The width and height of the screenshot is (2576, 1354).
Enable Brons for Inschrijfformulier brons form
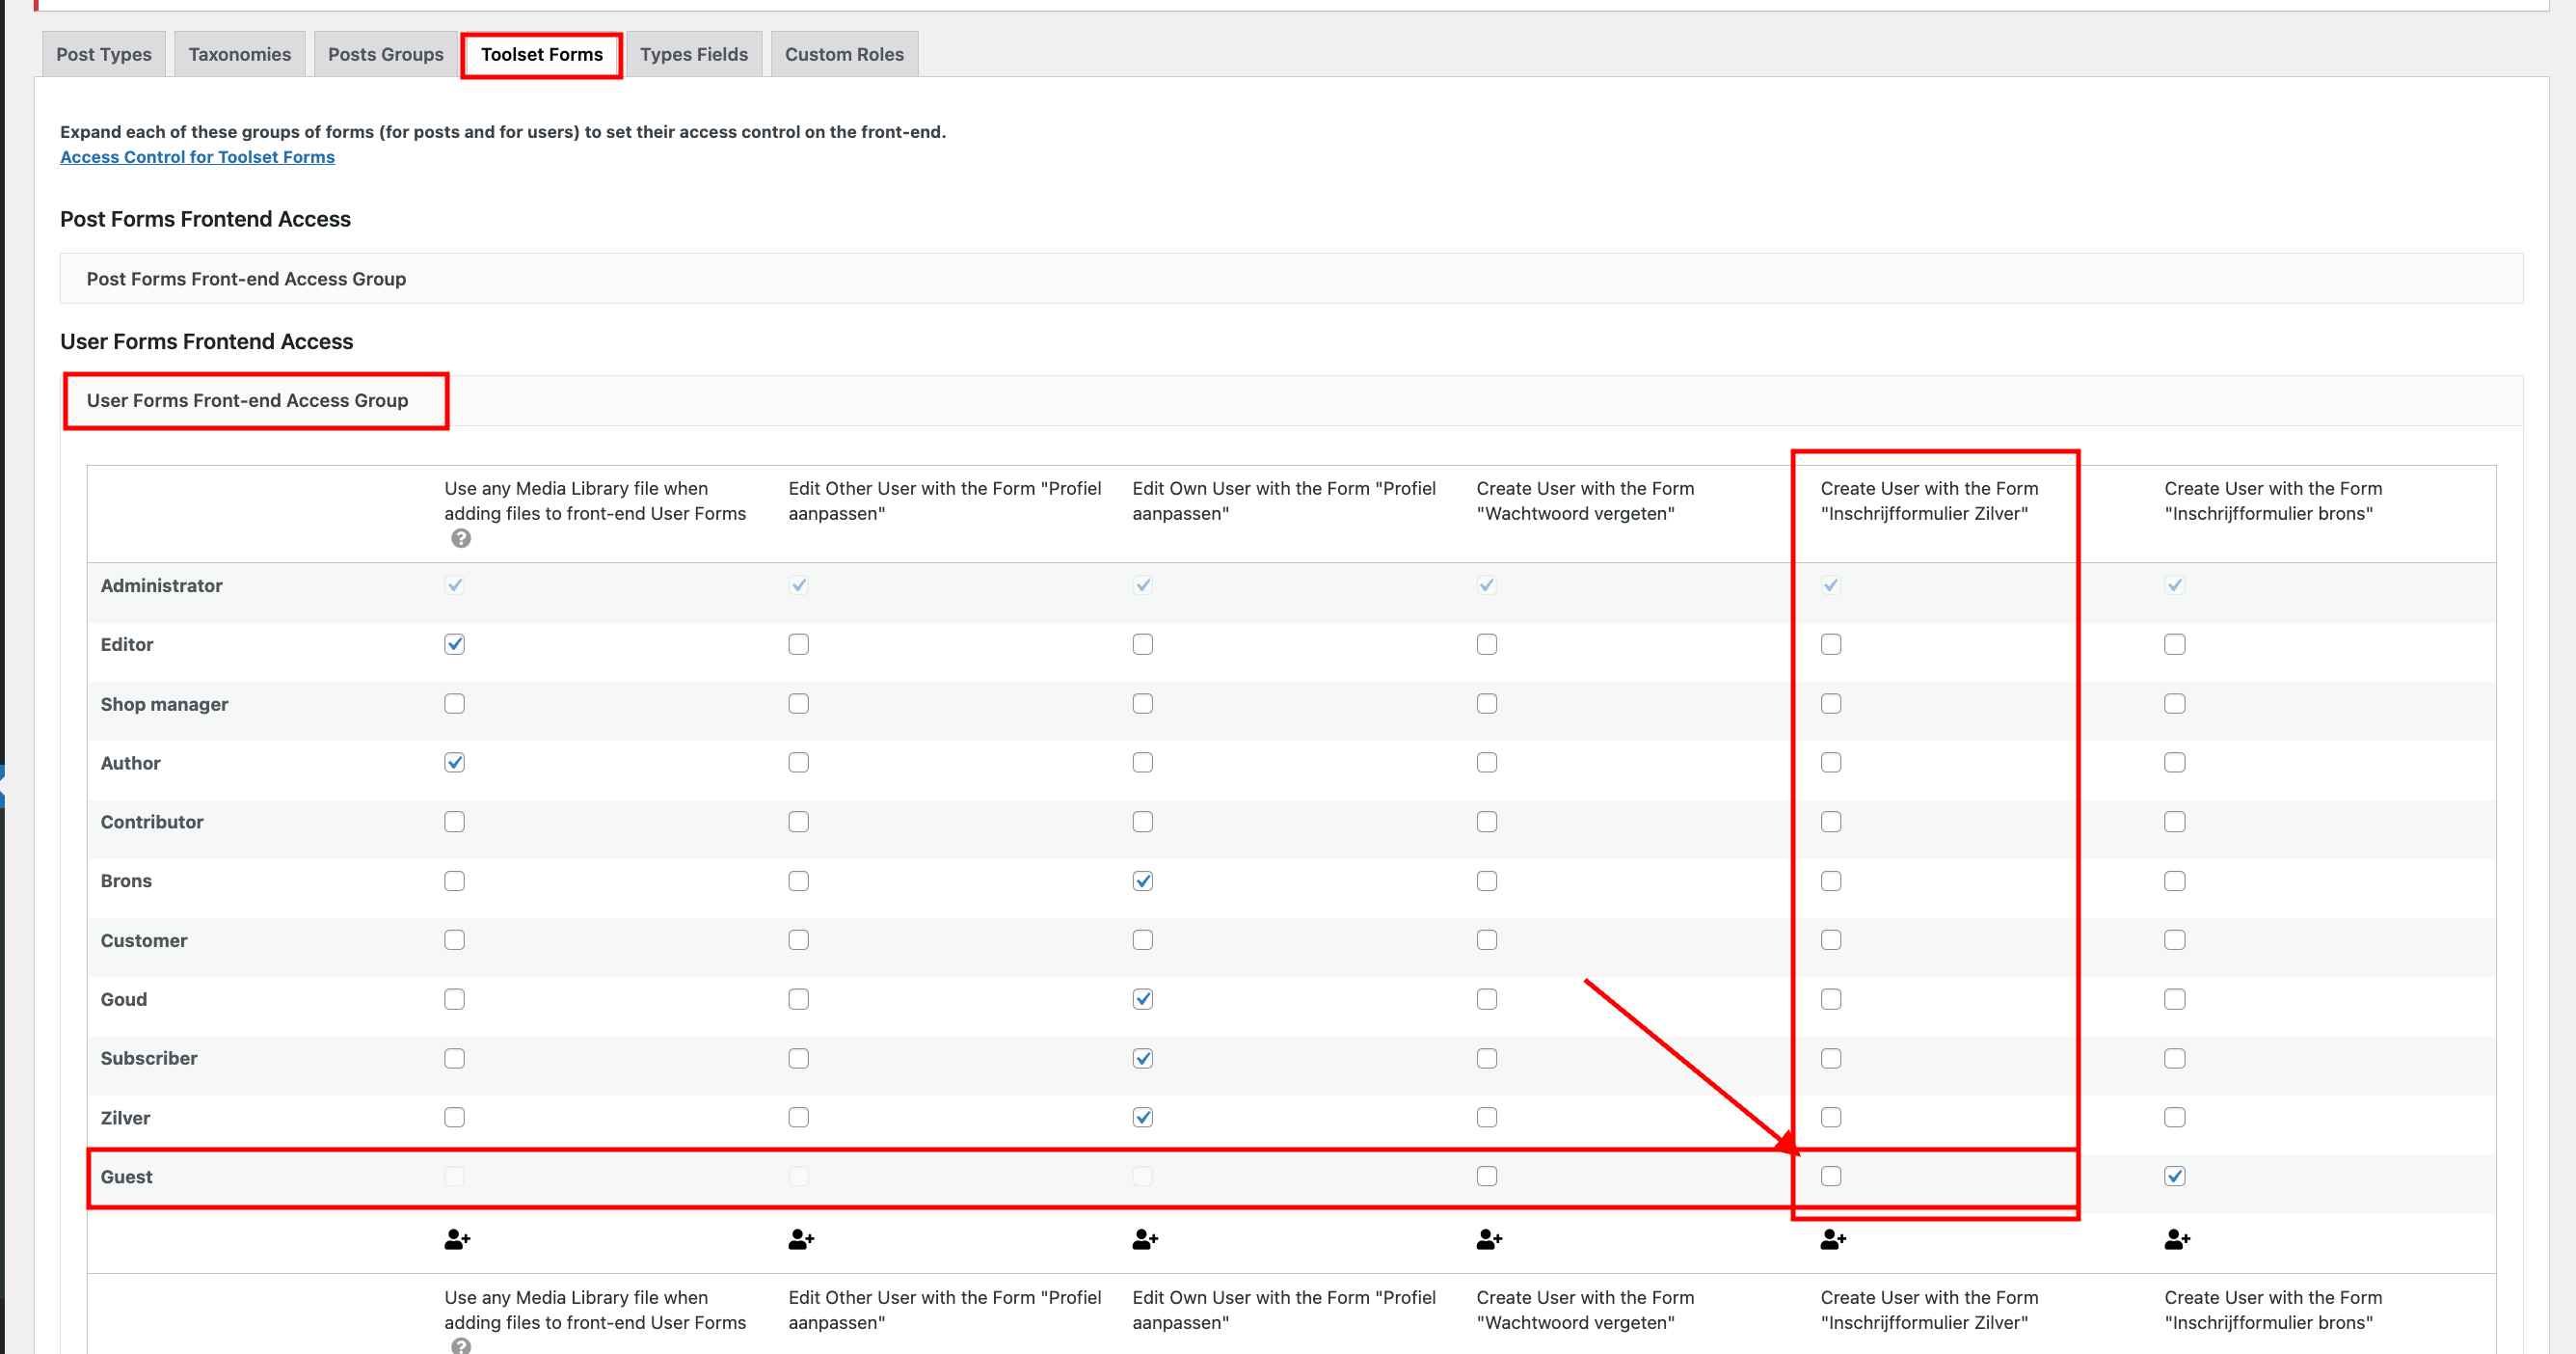2175,881
